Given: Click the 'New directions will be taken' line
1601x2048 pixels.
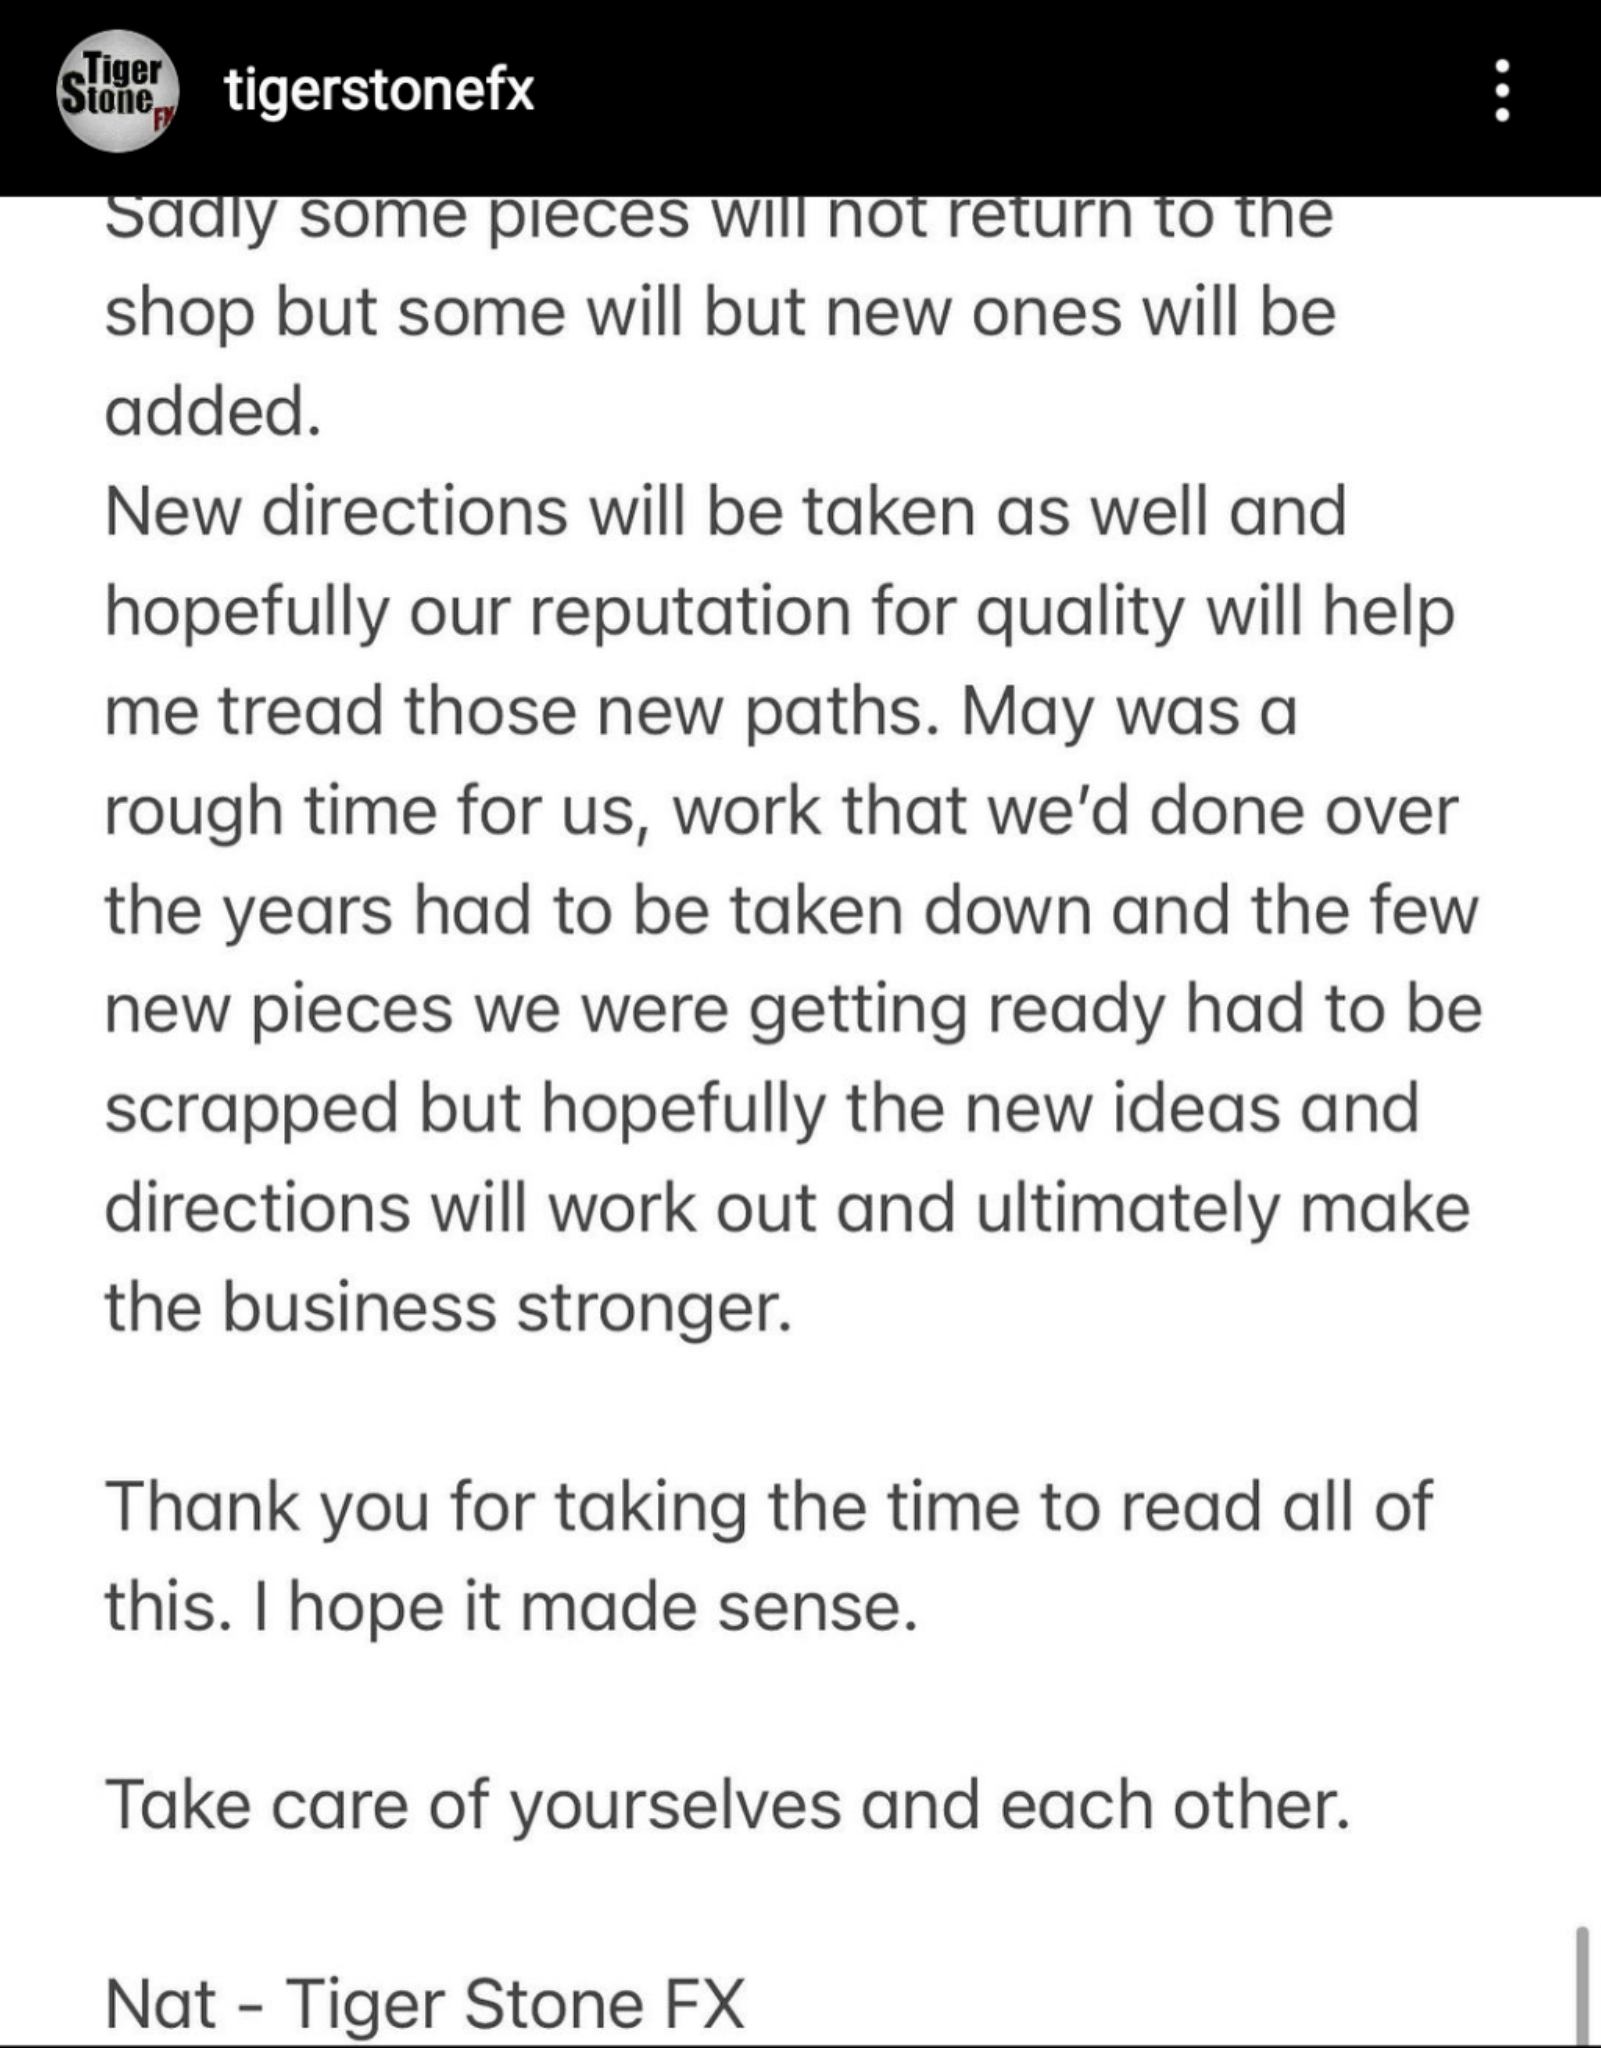Looking at the screenshot, I should [726, 511].
